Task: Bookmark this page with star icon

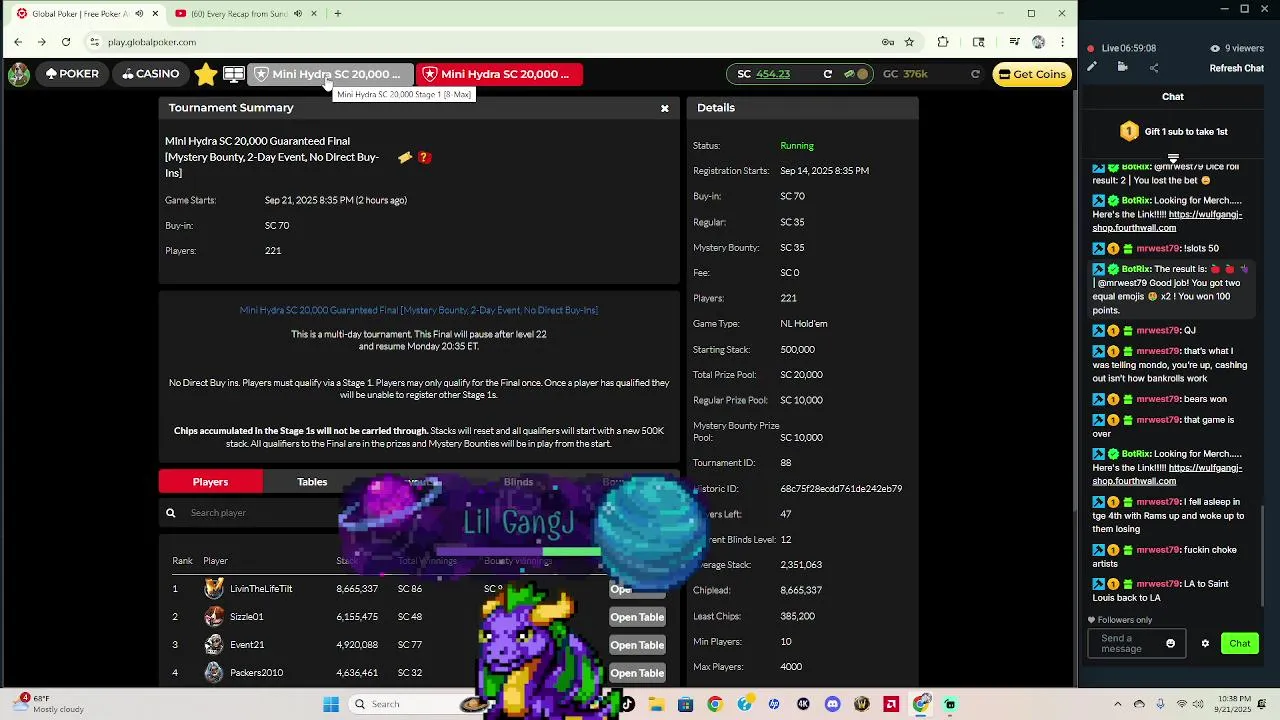Action: pyautogui.click(x=909, y=42)
